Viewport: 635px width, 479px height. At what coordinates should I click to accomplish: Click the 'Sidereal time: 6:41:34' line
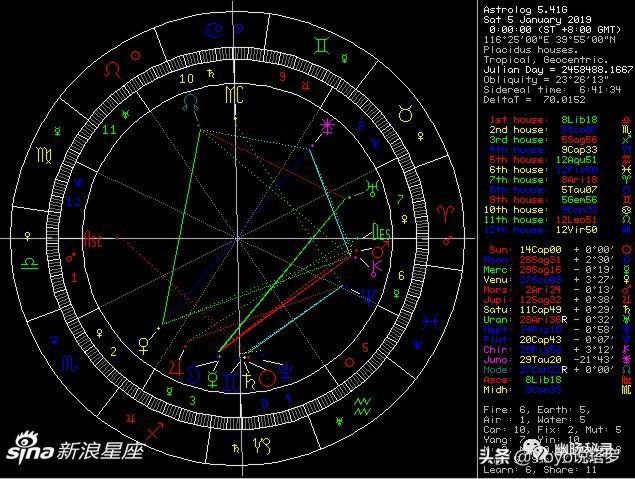click(552, 89)
